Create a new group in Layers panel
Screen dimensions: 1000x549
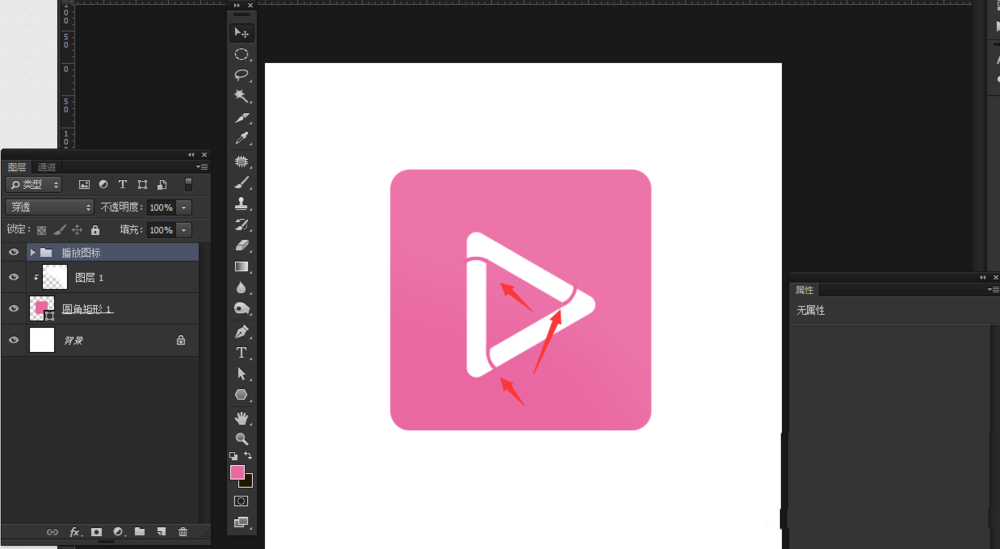(x=140, y=532)
